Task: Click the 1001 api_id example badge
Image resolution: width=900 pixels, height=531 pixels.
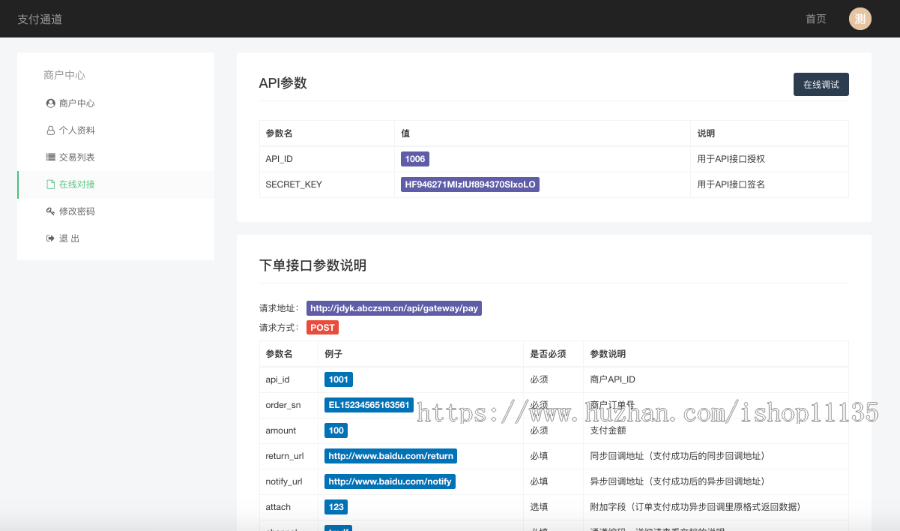Action: click(x=338, y=380)
